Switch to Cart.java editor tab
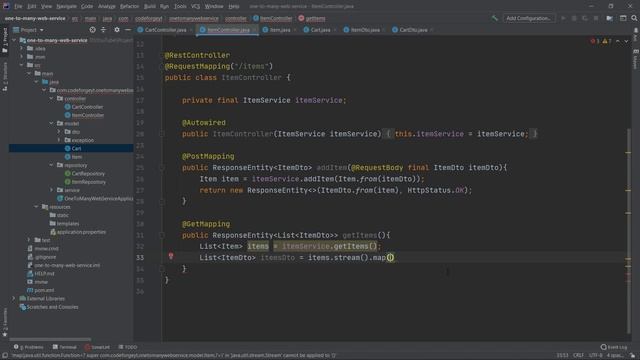 (x=320, y=30)
